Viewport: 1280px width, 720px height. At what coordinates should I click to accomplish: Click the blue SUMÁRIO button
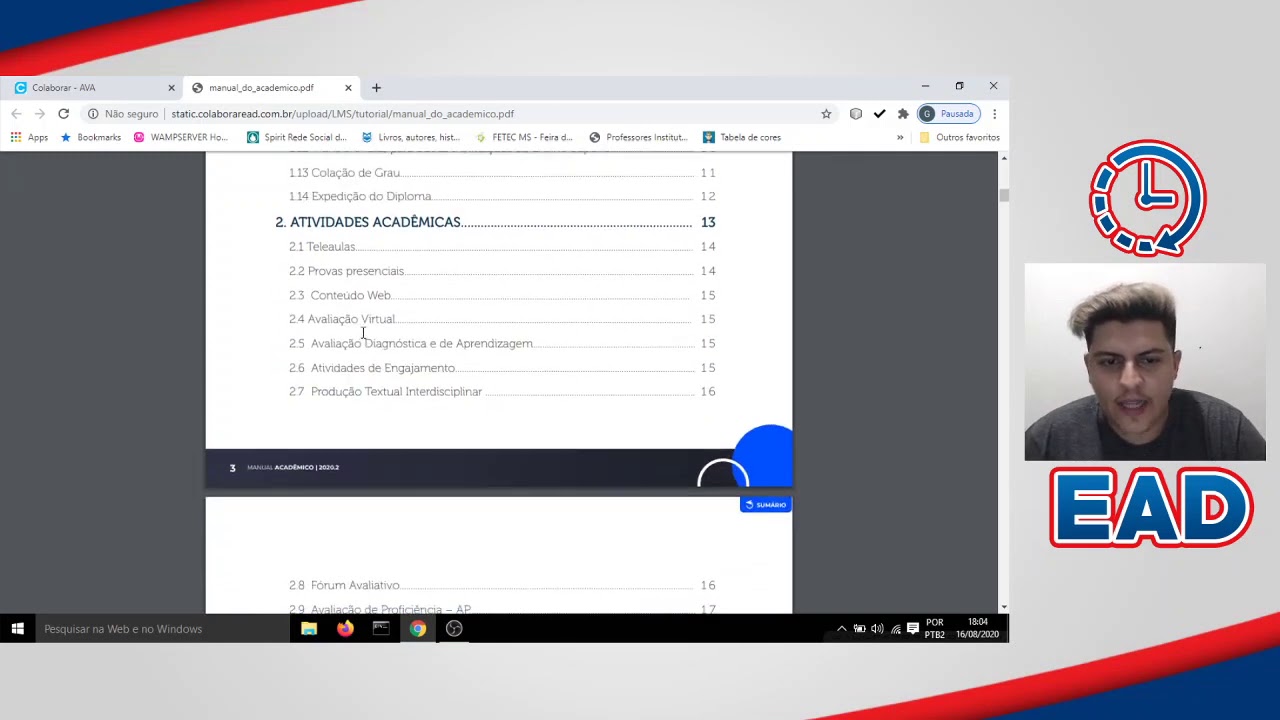pyautogui.click(x=766, y=505)
